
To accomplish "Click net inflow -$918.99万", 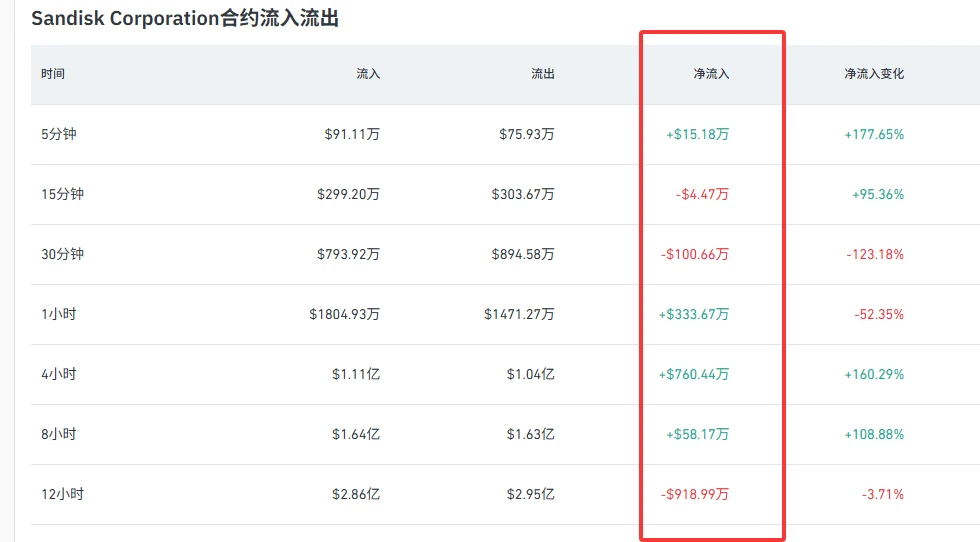I will tap(694, 494).
